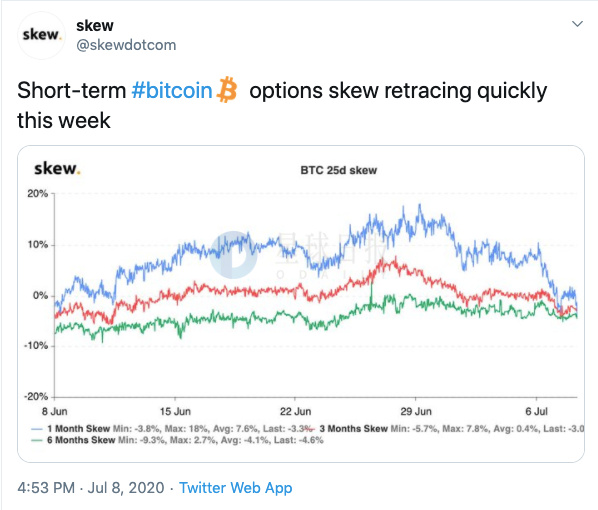Open the @skewdotcom handle
Image resolution: width=598 pixels, height=510 pixels.
point(126,45)
